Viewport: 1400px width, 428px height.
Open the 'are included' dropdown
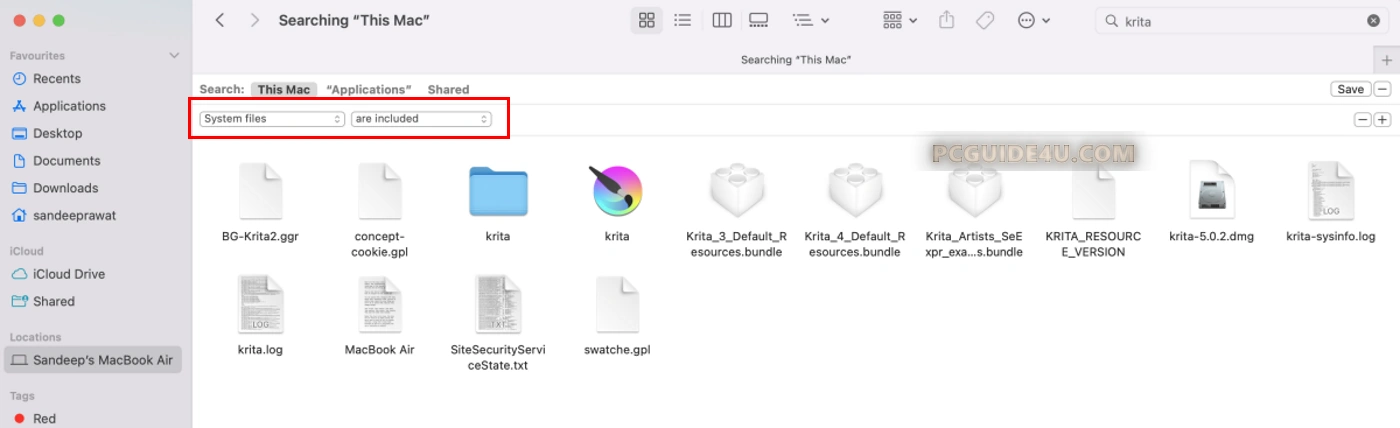(x=421, y=119)
